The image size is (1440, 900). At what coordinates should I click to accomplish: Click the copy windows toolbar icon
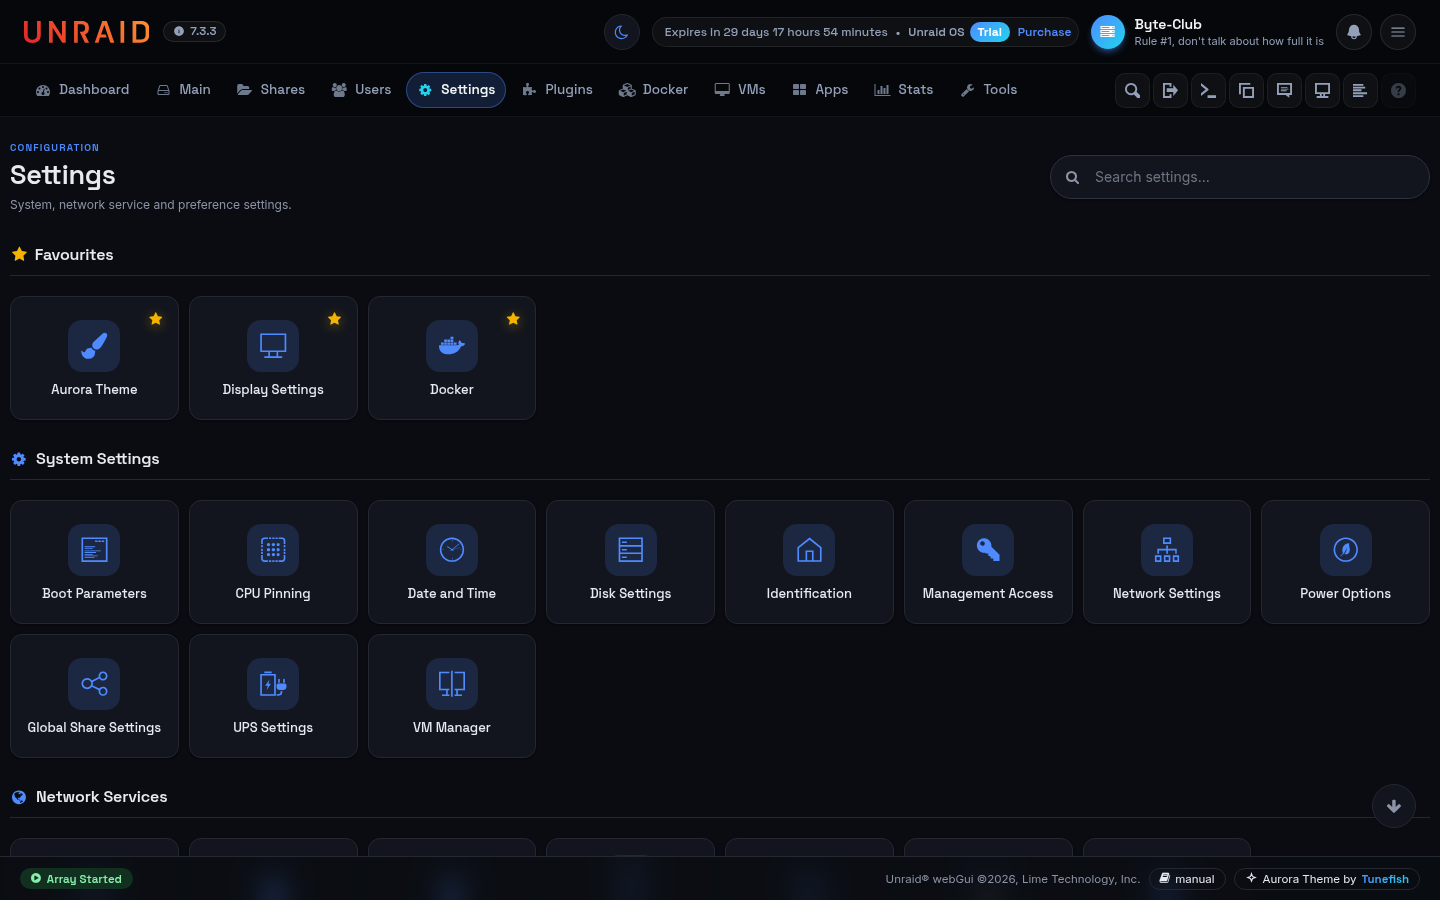click(1246, 90)
